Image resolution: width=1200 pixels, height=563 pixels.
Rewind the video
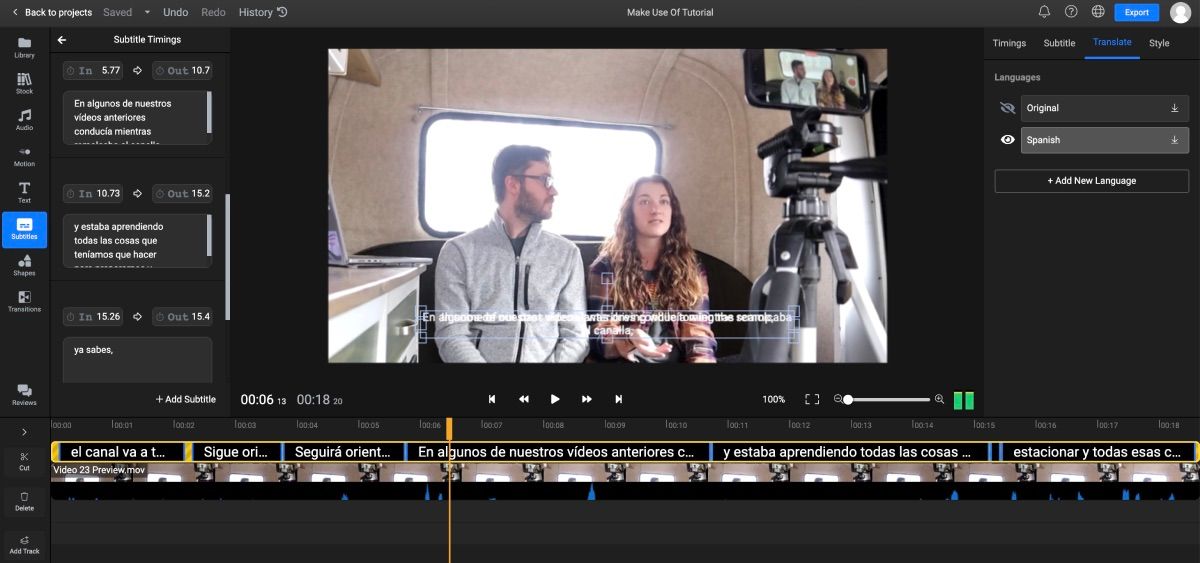523,399
